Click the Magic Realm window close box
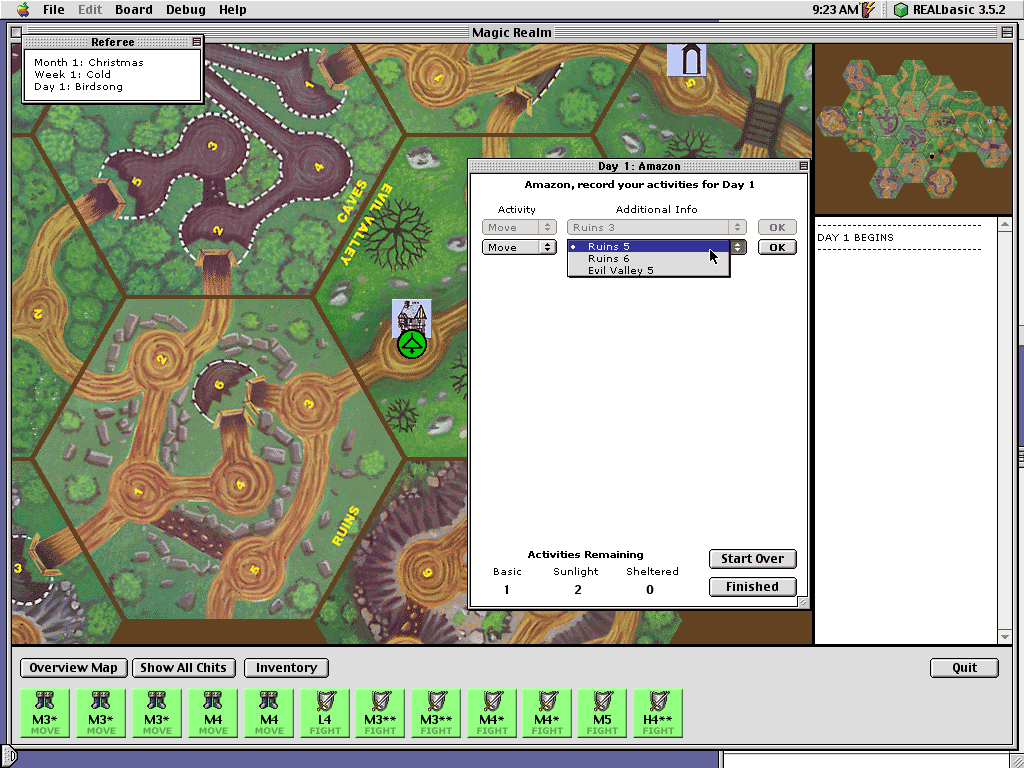 [16, 32]
